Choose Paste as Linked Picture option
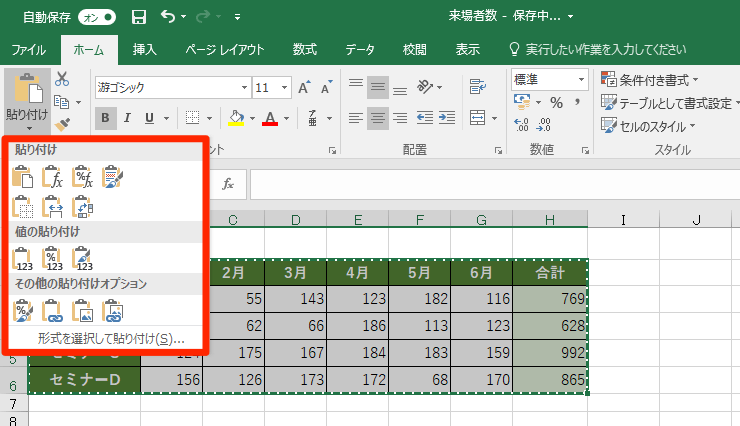 112,311
